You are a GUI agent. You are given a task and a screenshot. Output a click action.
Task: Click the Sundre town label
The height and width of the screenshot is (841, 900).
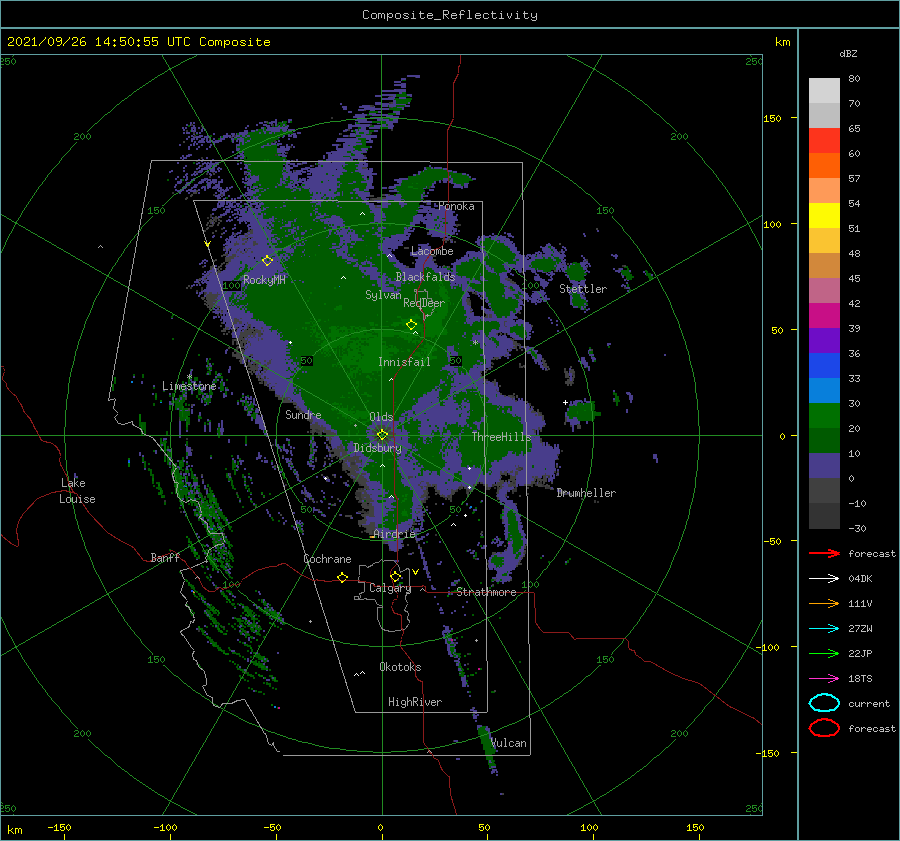303,414
